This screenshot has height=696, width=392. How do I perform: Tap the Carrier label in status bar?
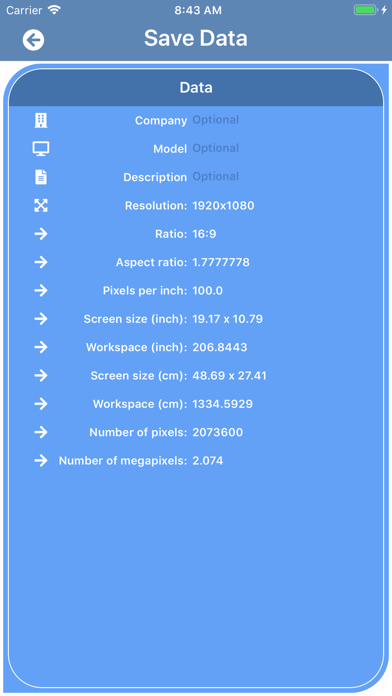pos(24,10)
